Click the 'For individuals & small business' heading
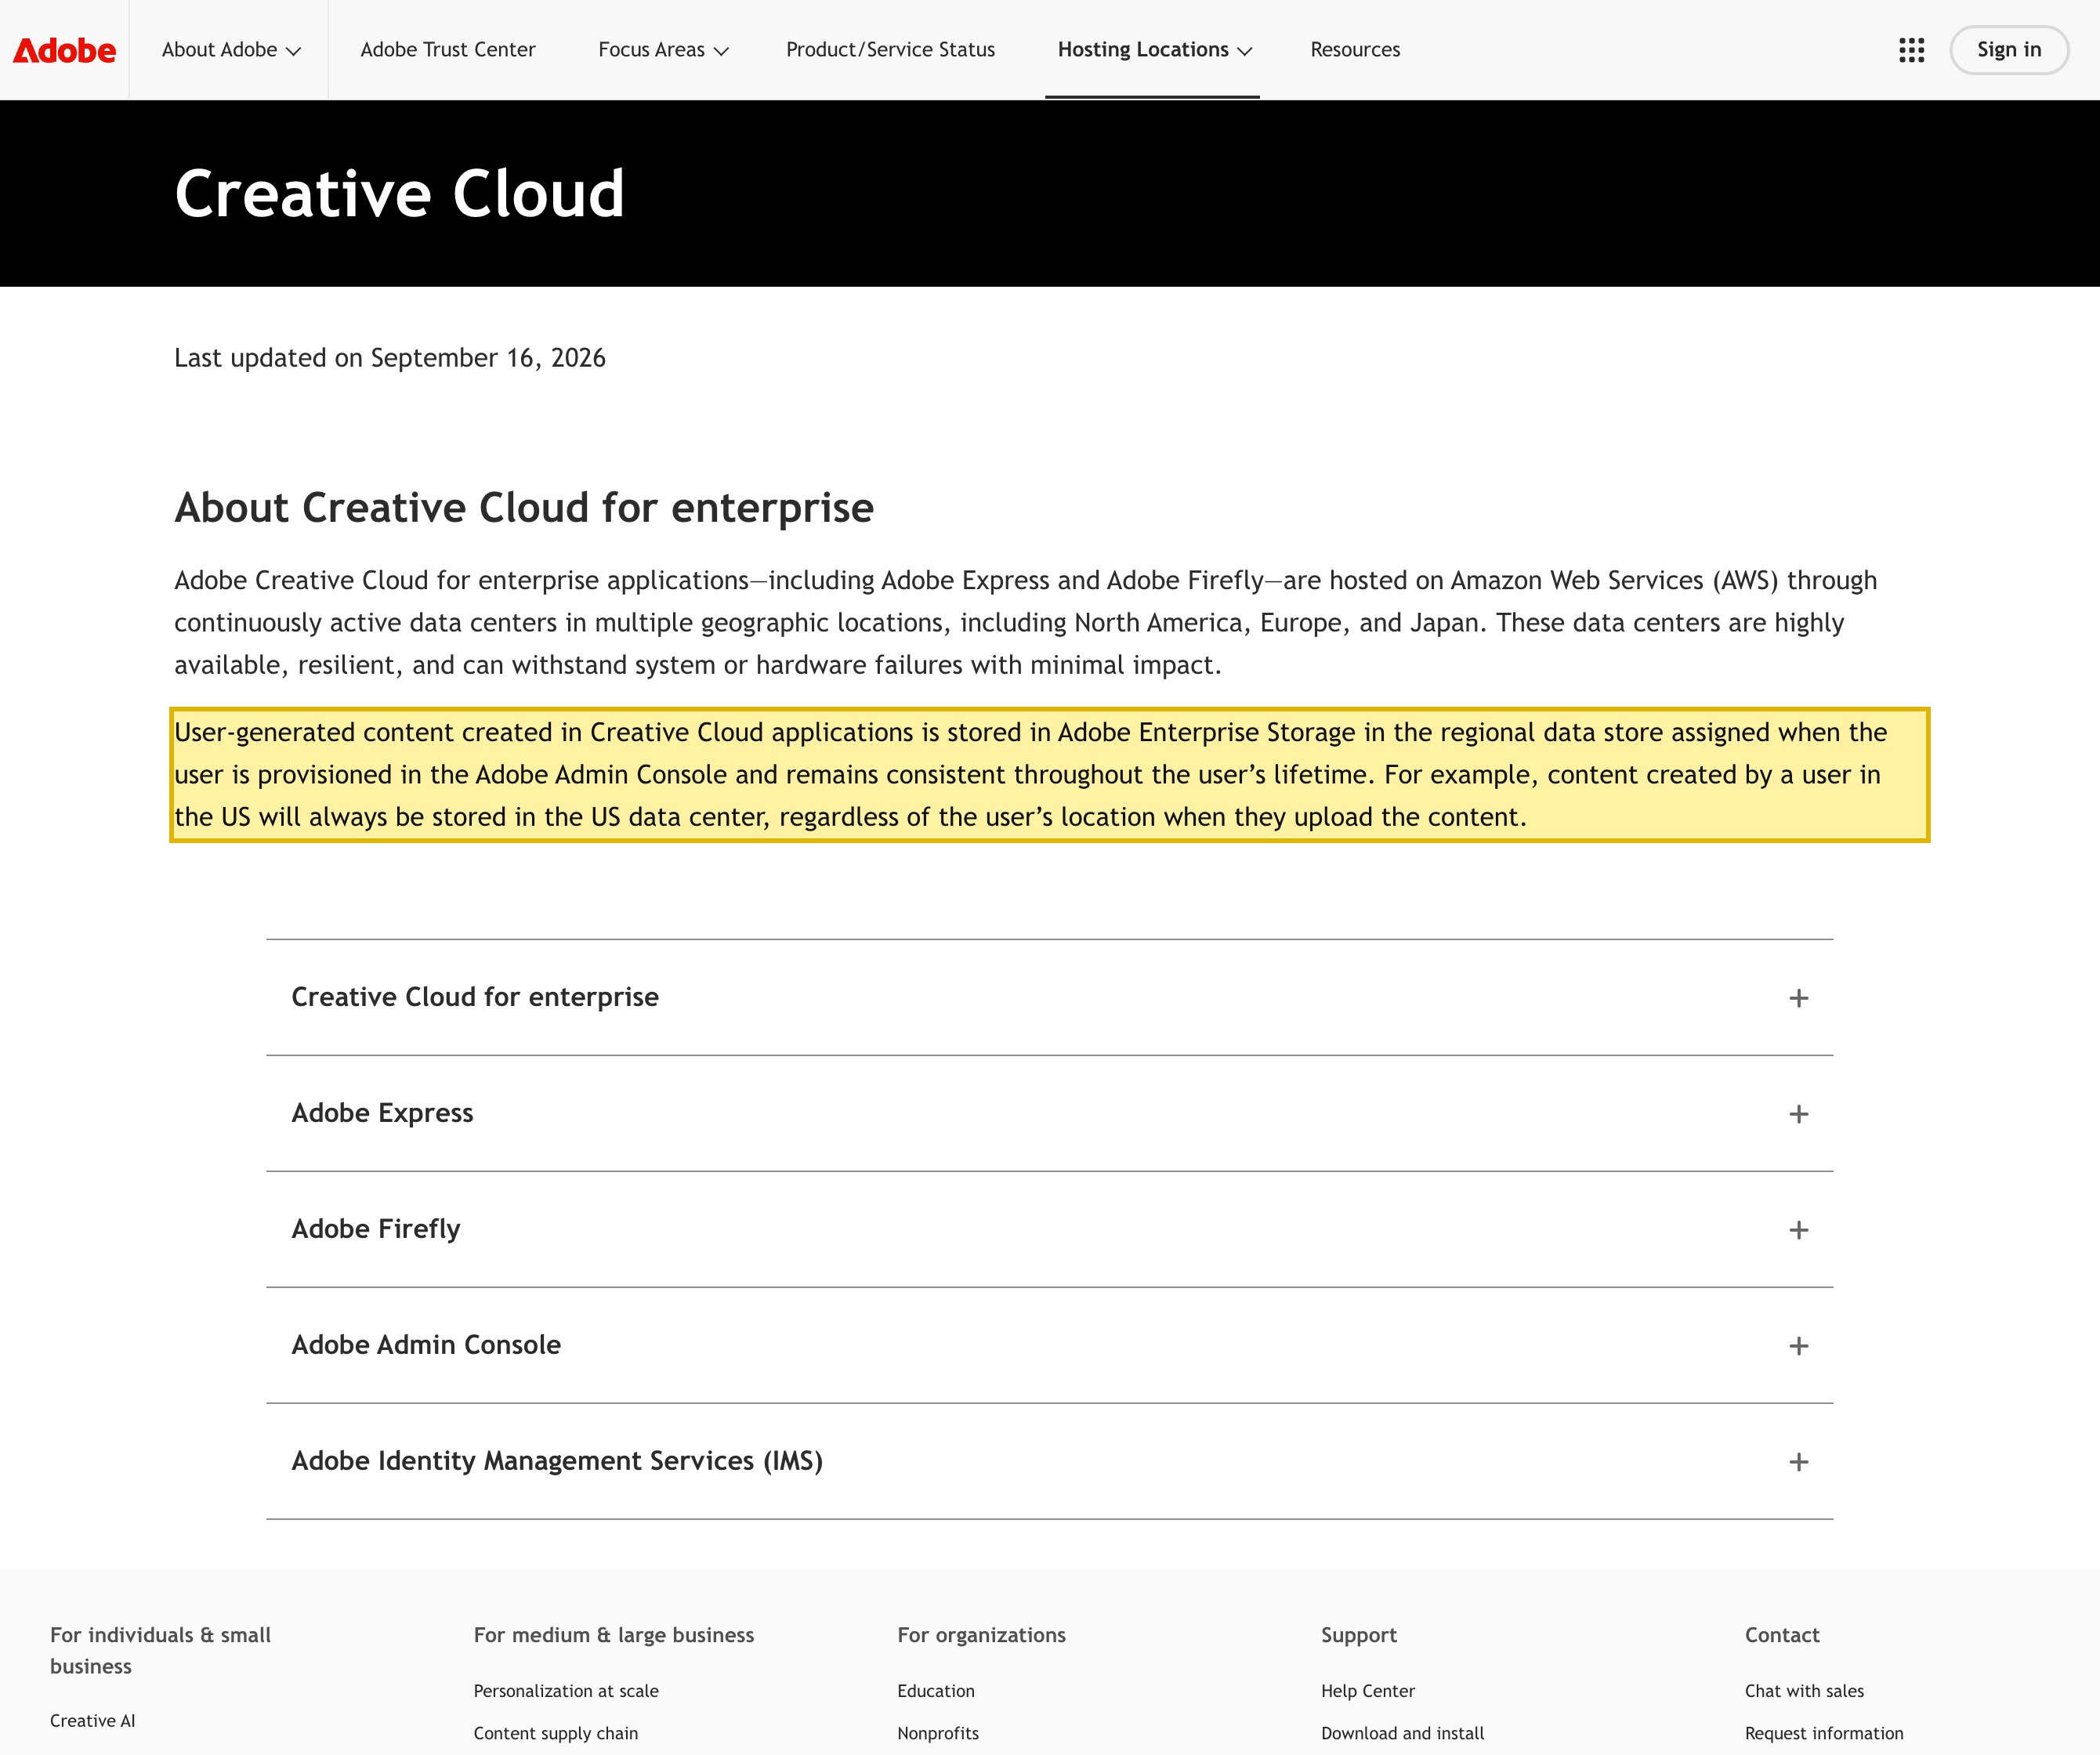Image resolution: width=2100 pixels, height=1755 pixels. [x=160, y=1650]
